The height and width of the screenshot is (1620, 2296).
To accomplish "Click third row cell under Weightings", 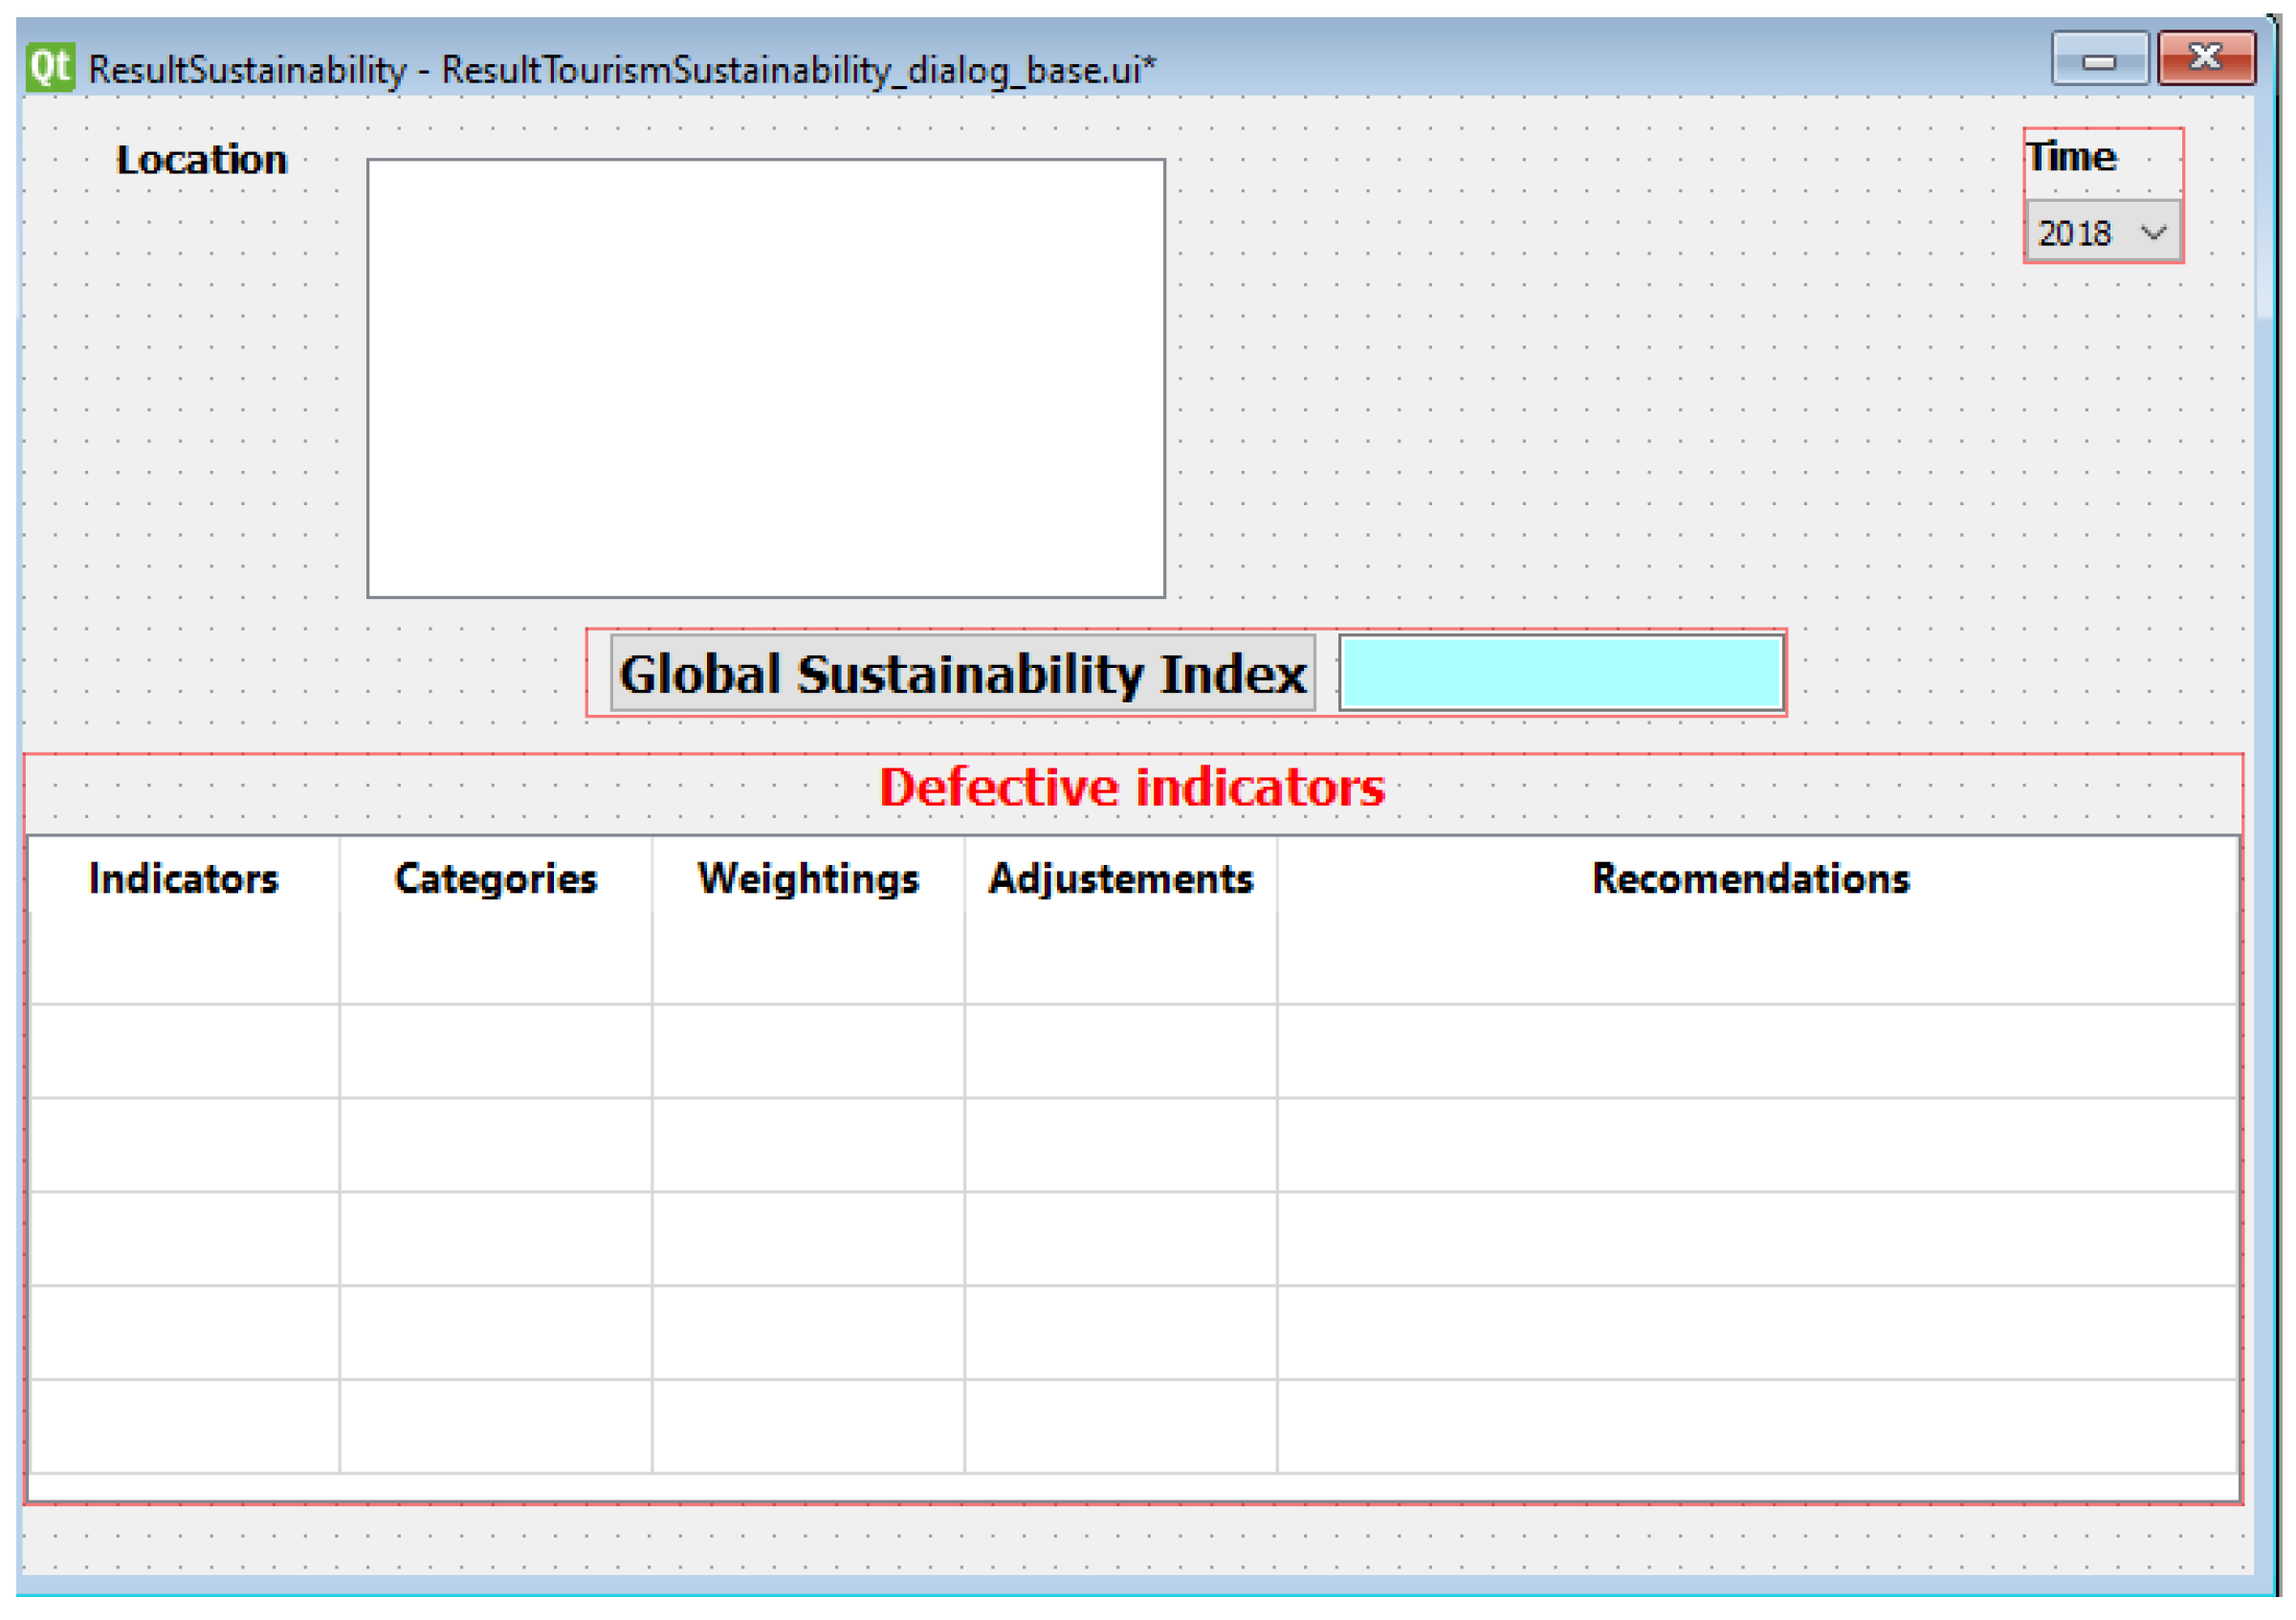I will 808,1145.
